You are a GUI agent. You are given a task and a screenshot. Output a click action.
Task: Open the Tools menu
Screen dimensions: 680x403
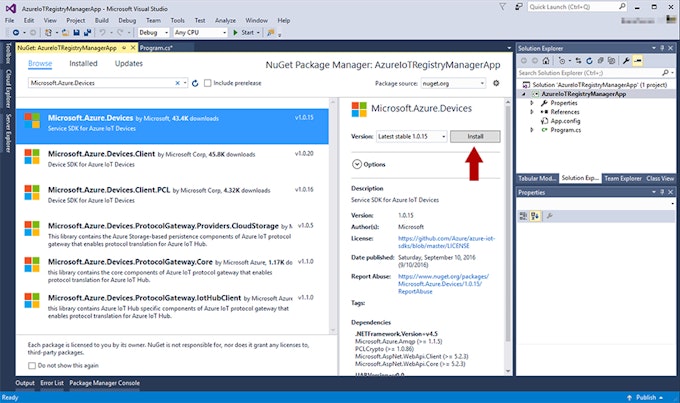[x=177, y=20]
